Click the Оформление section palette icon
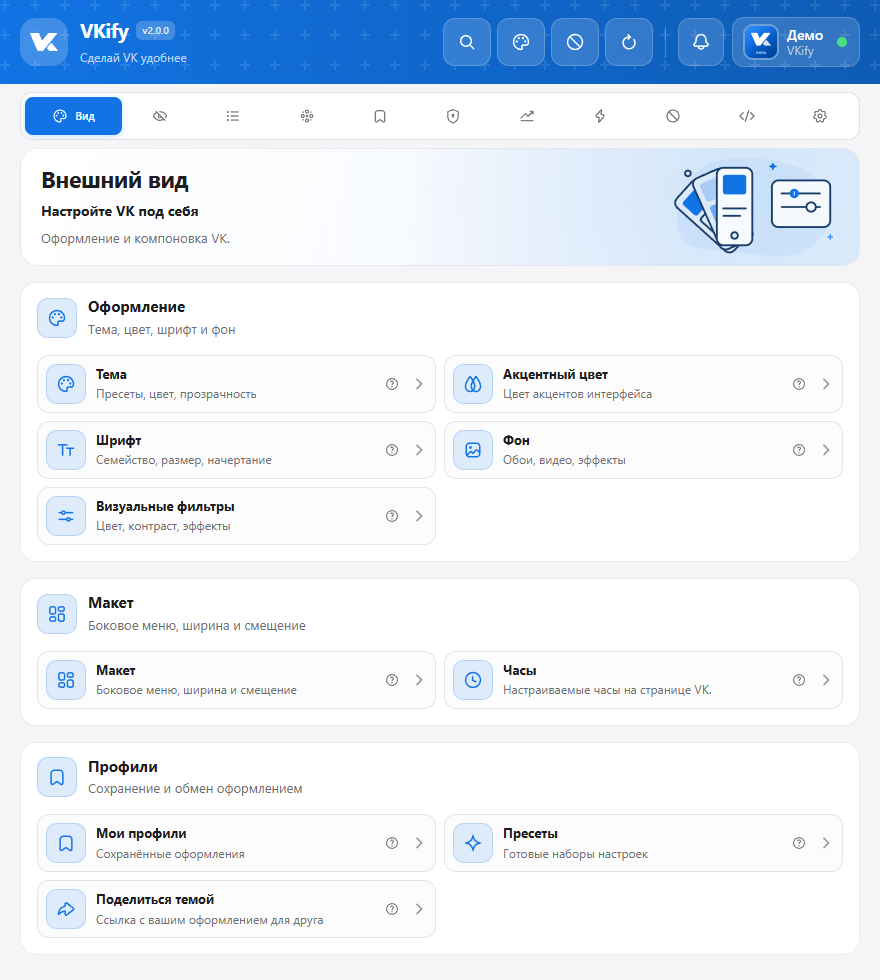The height and width of the screenshot is (980, 880). (57, 318)
